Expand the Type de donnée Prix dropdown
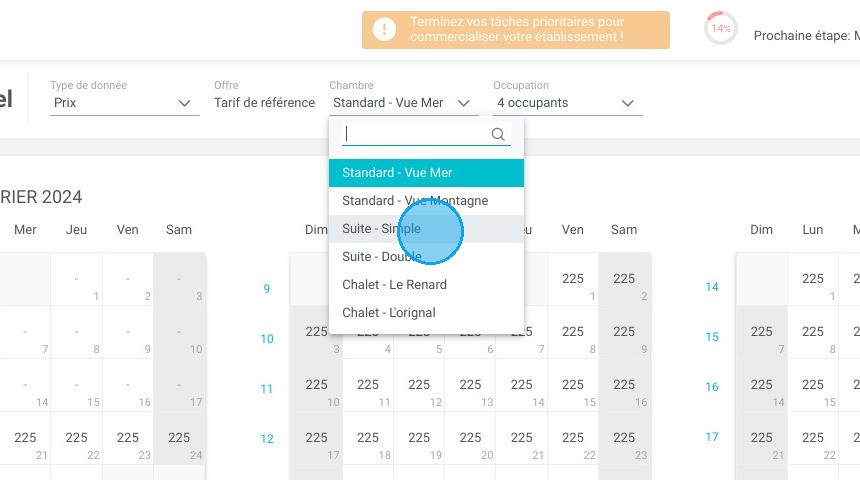The width and height of the screenshot is (860, 480). [125, 103]
